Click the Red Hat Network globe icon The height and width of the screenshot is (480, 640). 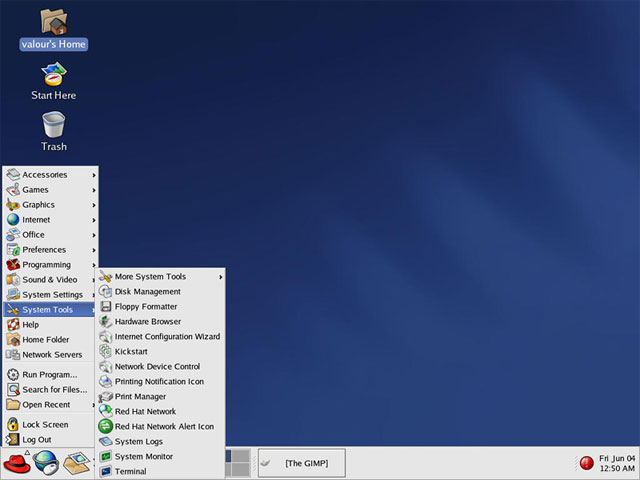coord(105,411)
